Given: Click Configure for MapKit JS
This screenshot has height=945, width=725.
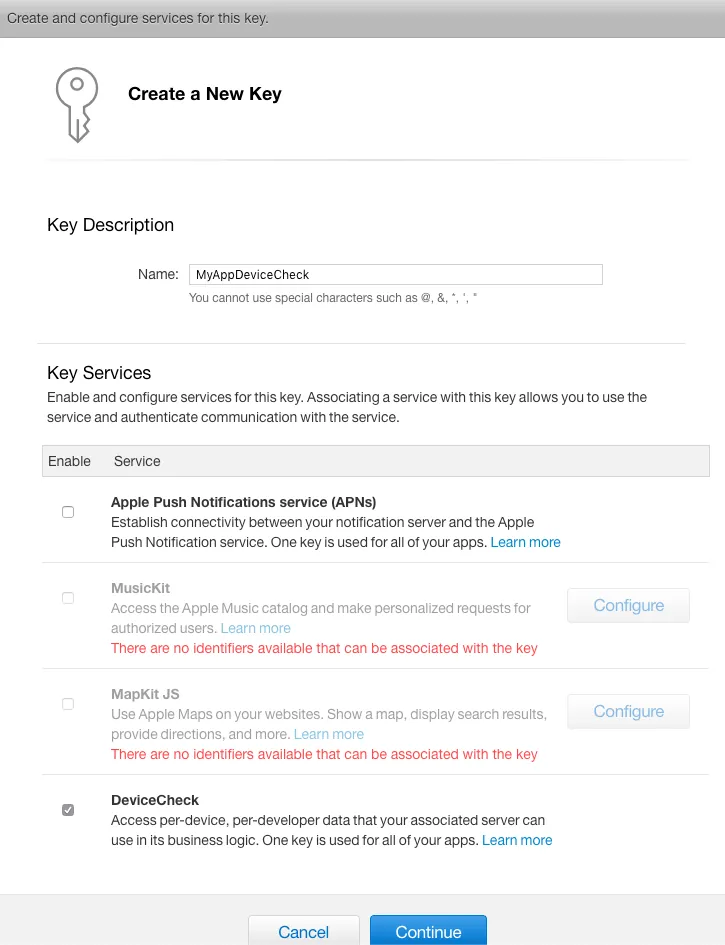Looking at the screenshot, I should point(628,711).
